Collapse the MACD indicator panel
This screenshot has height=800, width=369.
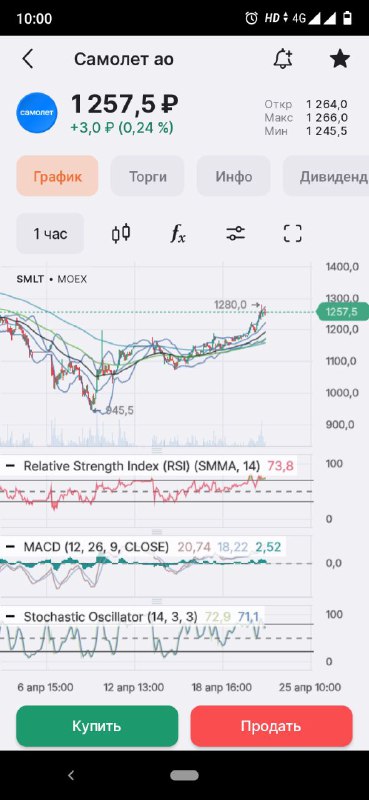click(x=10, y=547)
